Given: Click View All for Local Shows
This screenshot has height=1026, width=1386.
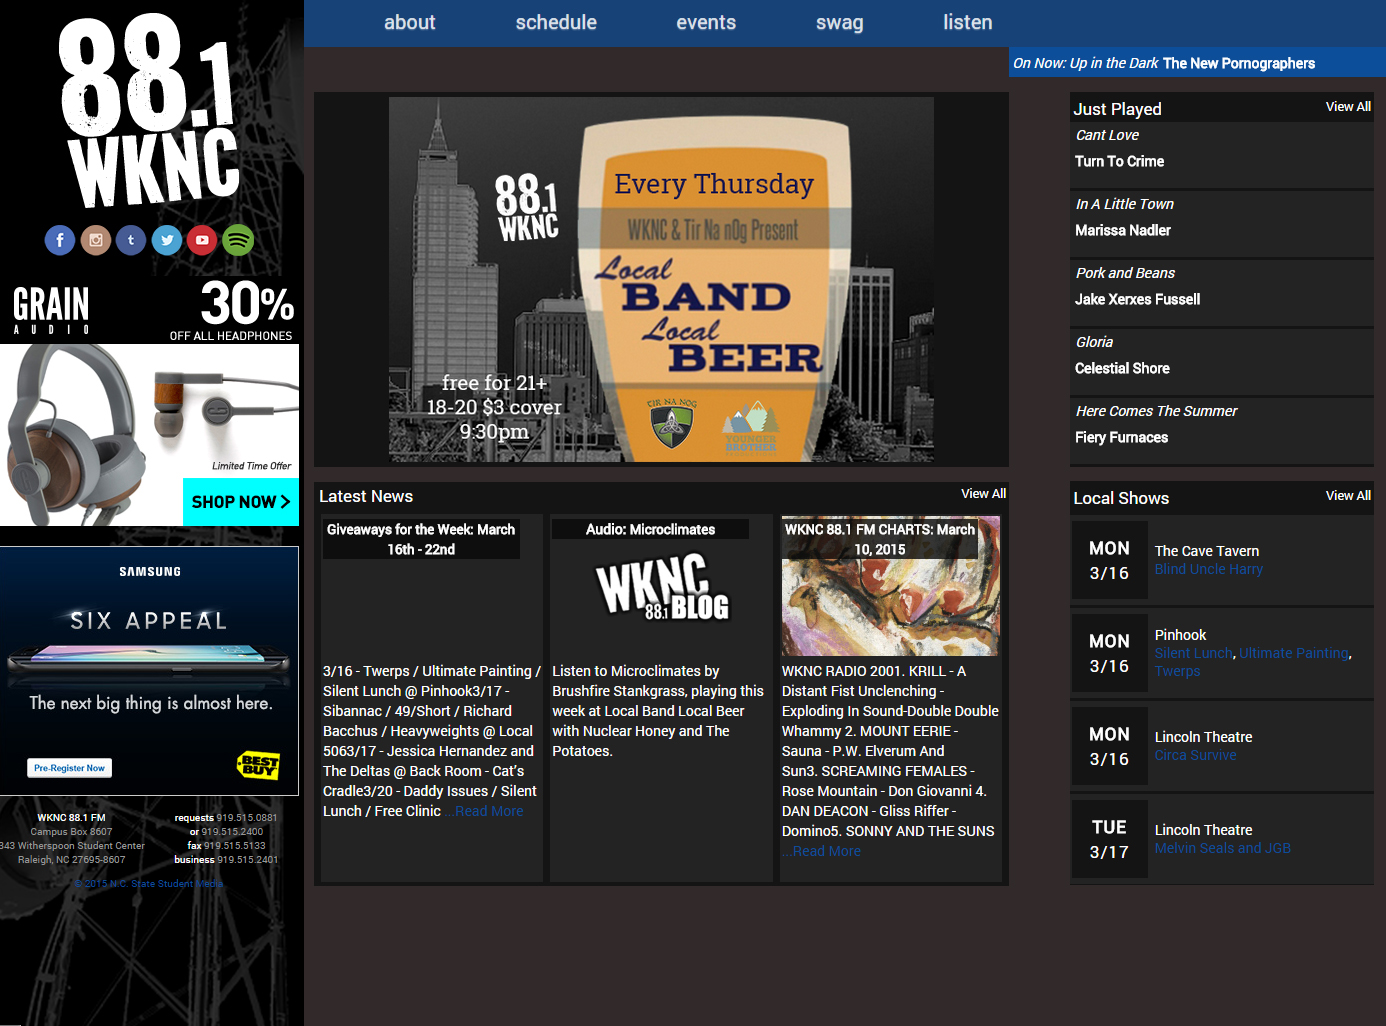Looking at the screenshot, I should [x=1348, y=496].
